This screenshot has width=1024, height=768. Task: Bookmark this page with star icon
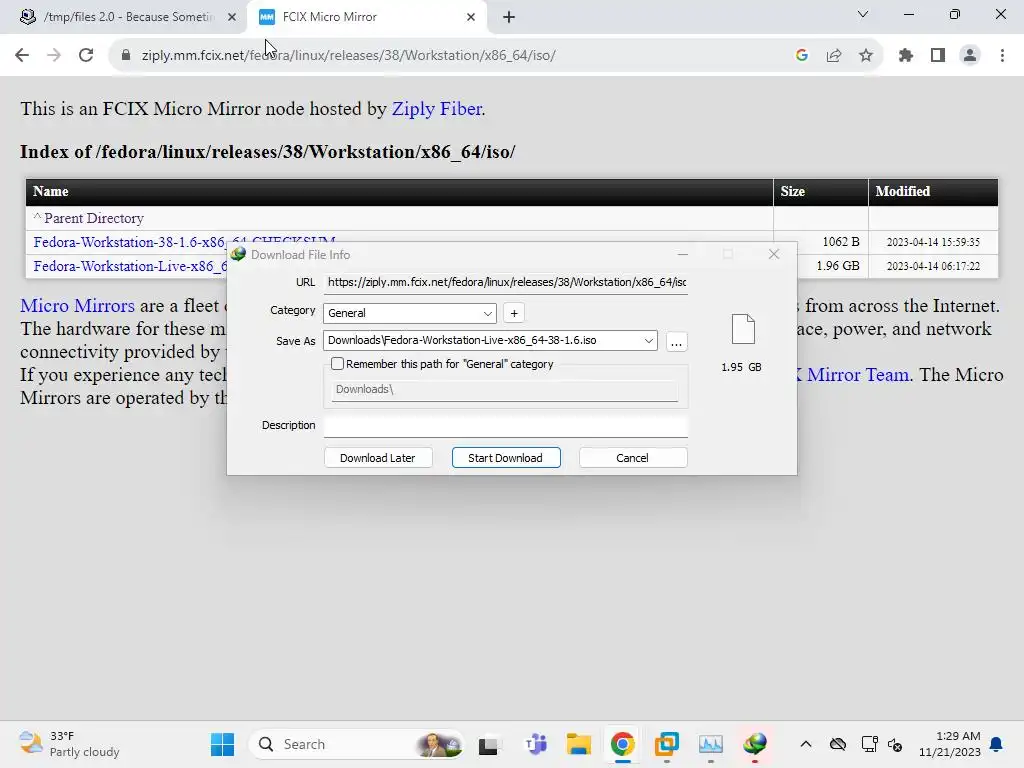coord(866,56)
